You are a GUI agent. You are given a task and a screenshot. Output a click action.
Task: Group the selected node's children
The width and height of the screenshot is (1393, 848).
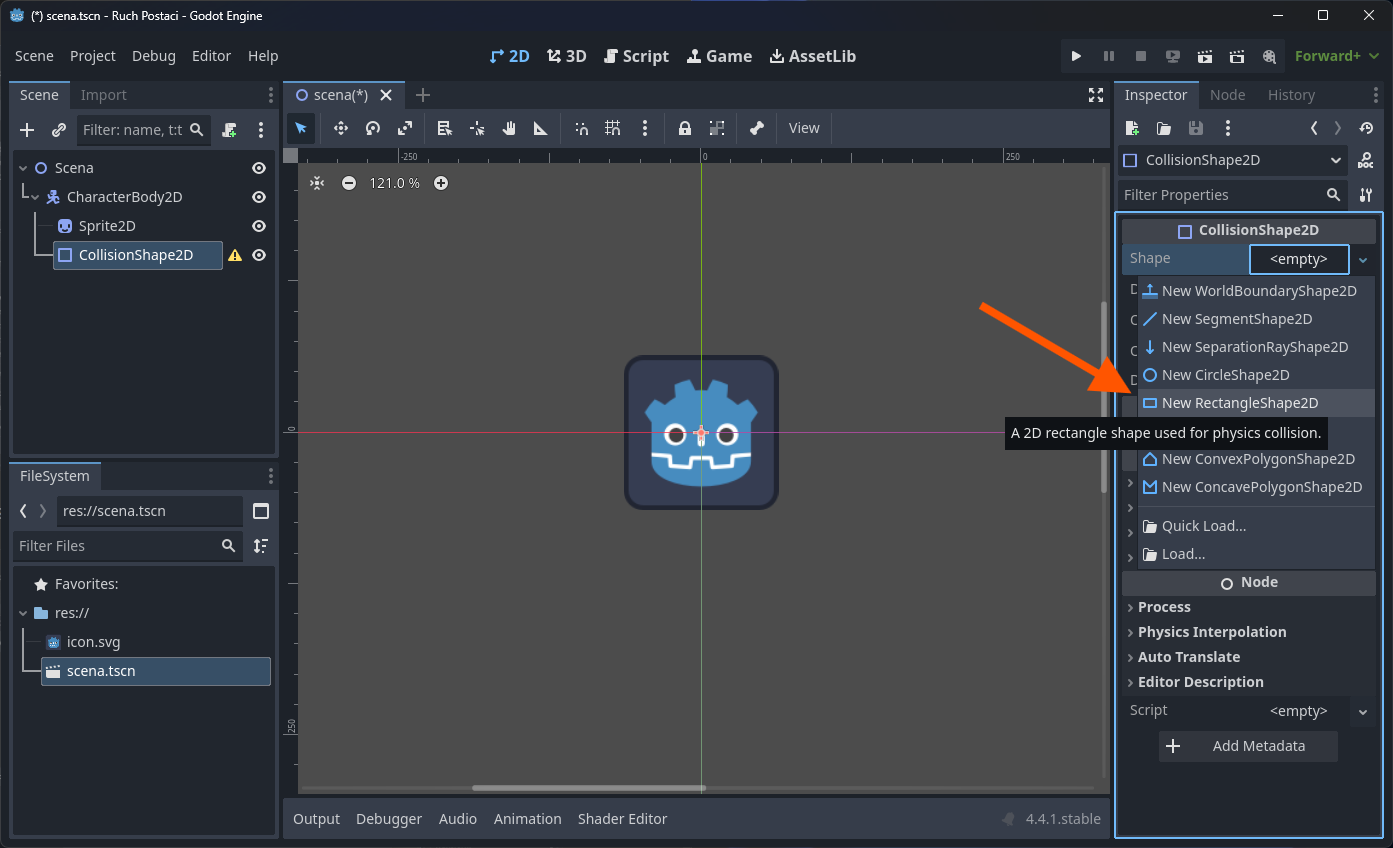(x=717, y=128)
